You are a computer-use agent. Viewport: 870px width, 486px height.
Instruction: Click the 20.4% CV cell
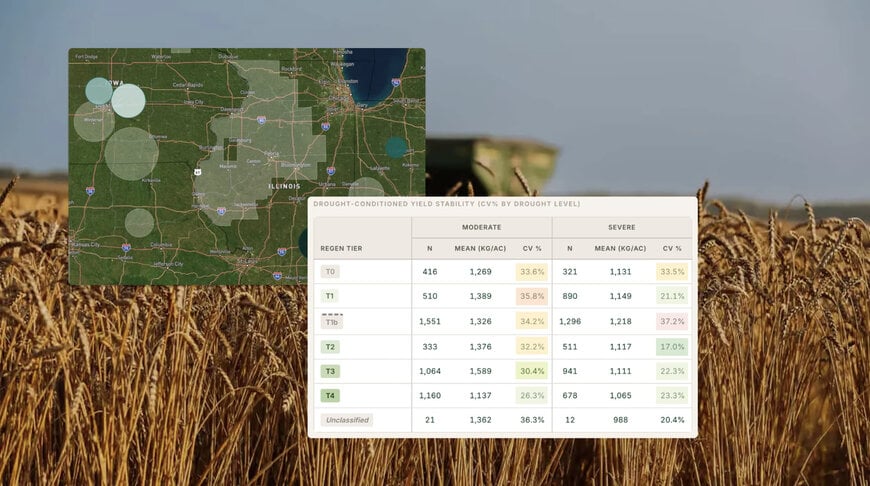[x=672, y=420]
